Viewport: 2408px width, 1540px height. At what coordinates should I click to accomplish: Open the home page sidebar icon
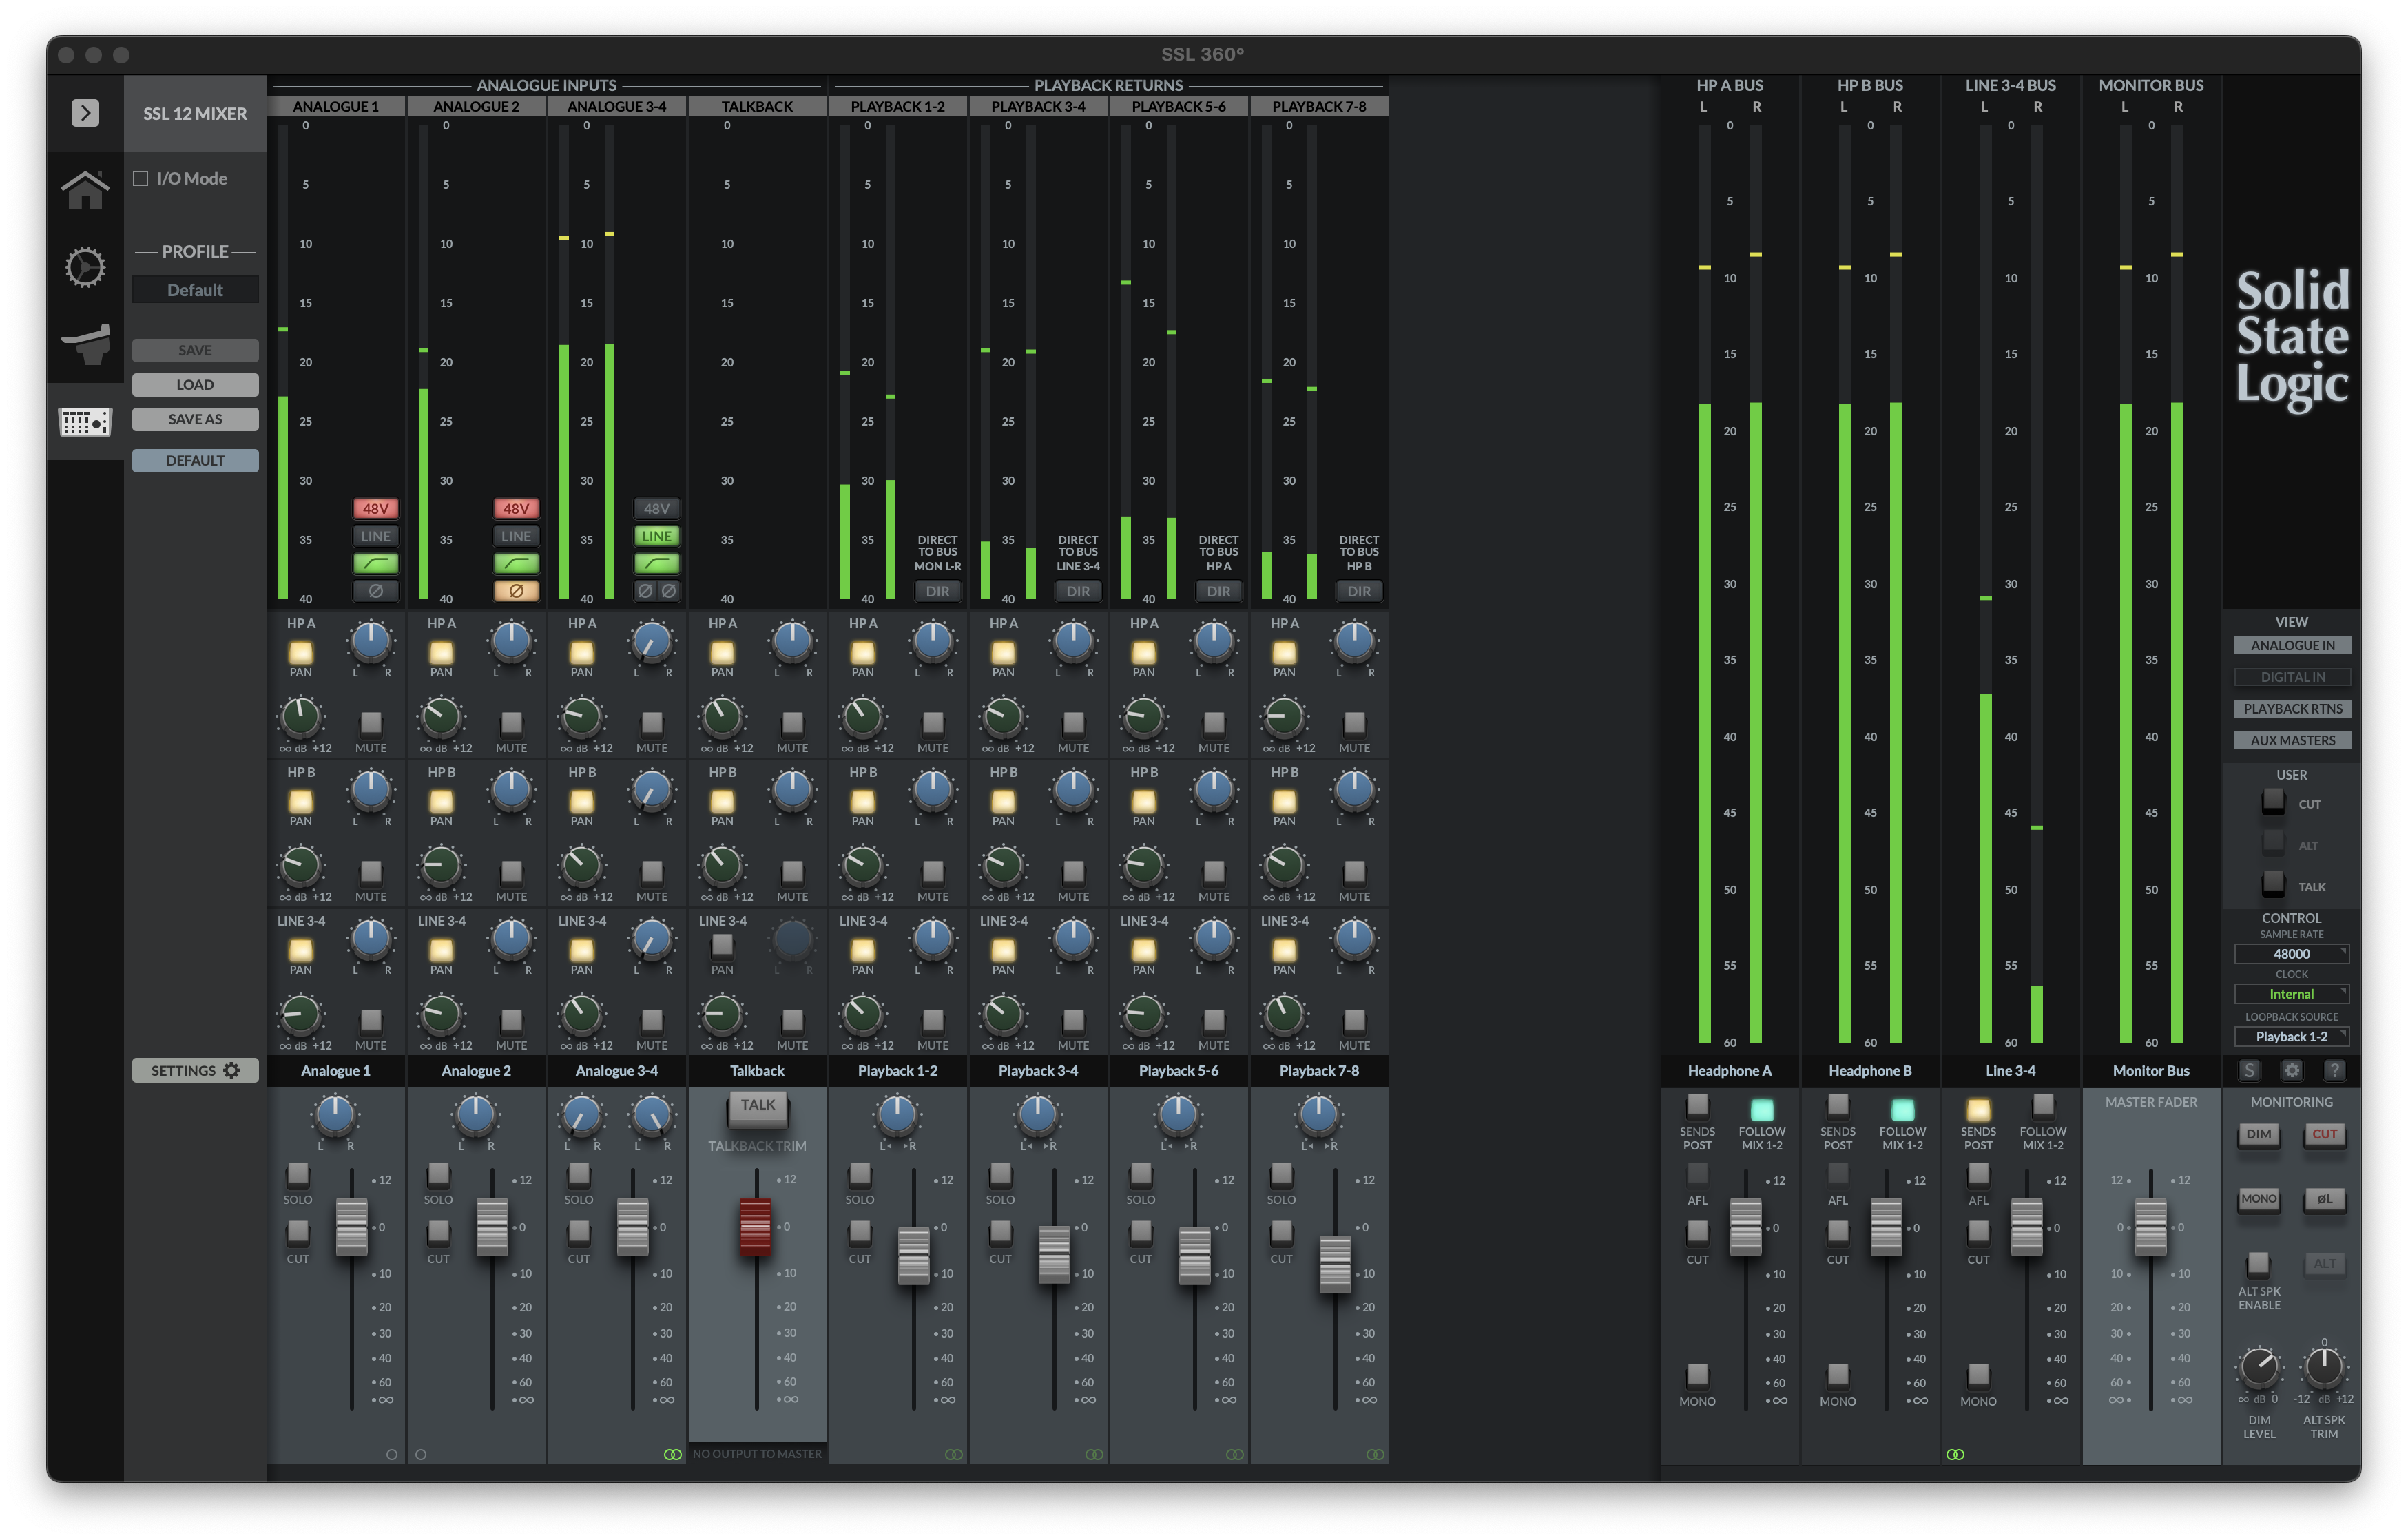coord(85,189)
